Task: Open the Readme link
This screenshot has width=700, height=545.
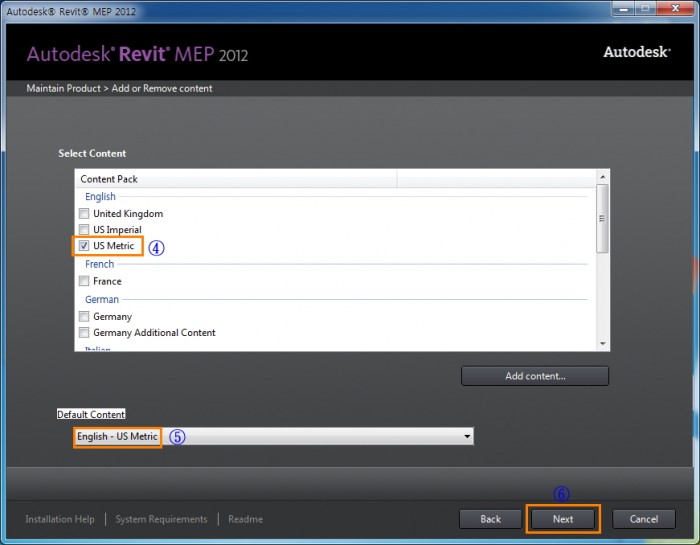Action: click(x=245, y=519)
